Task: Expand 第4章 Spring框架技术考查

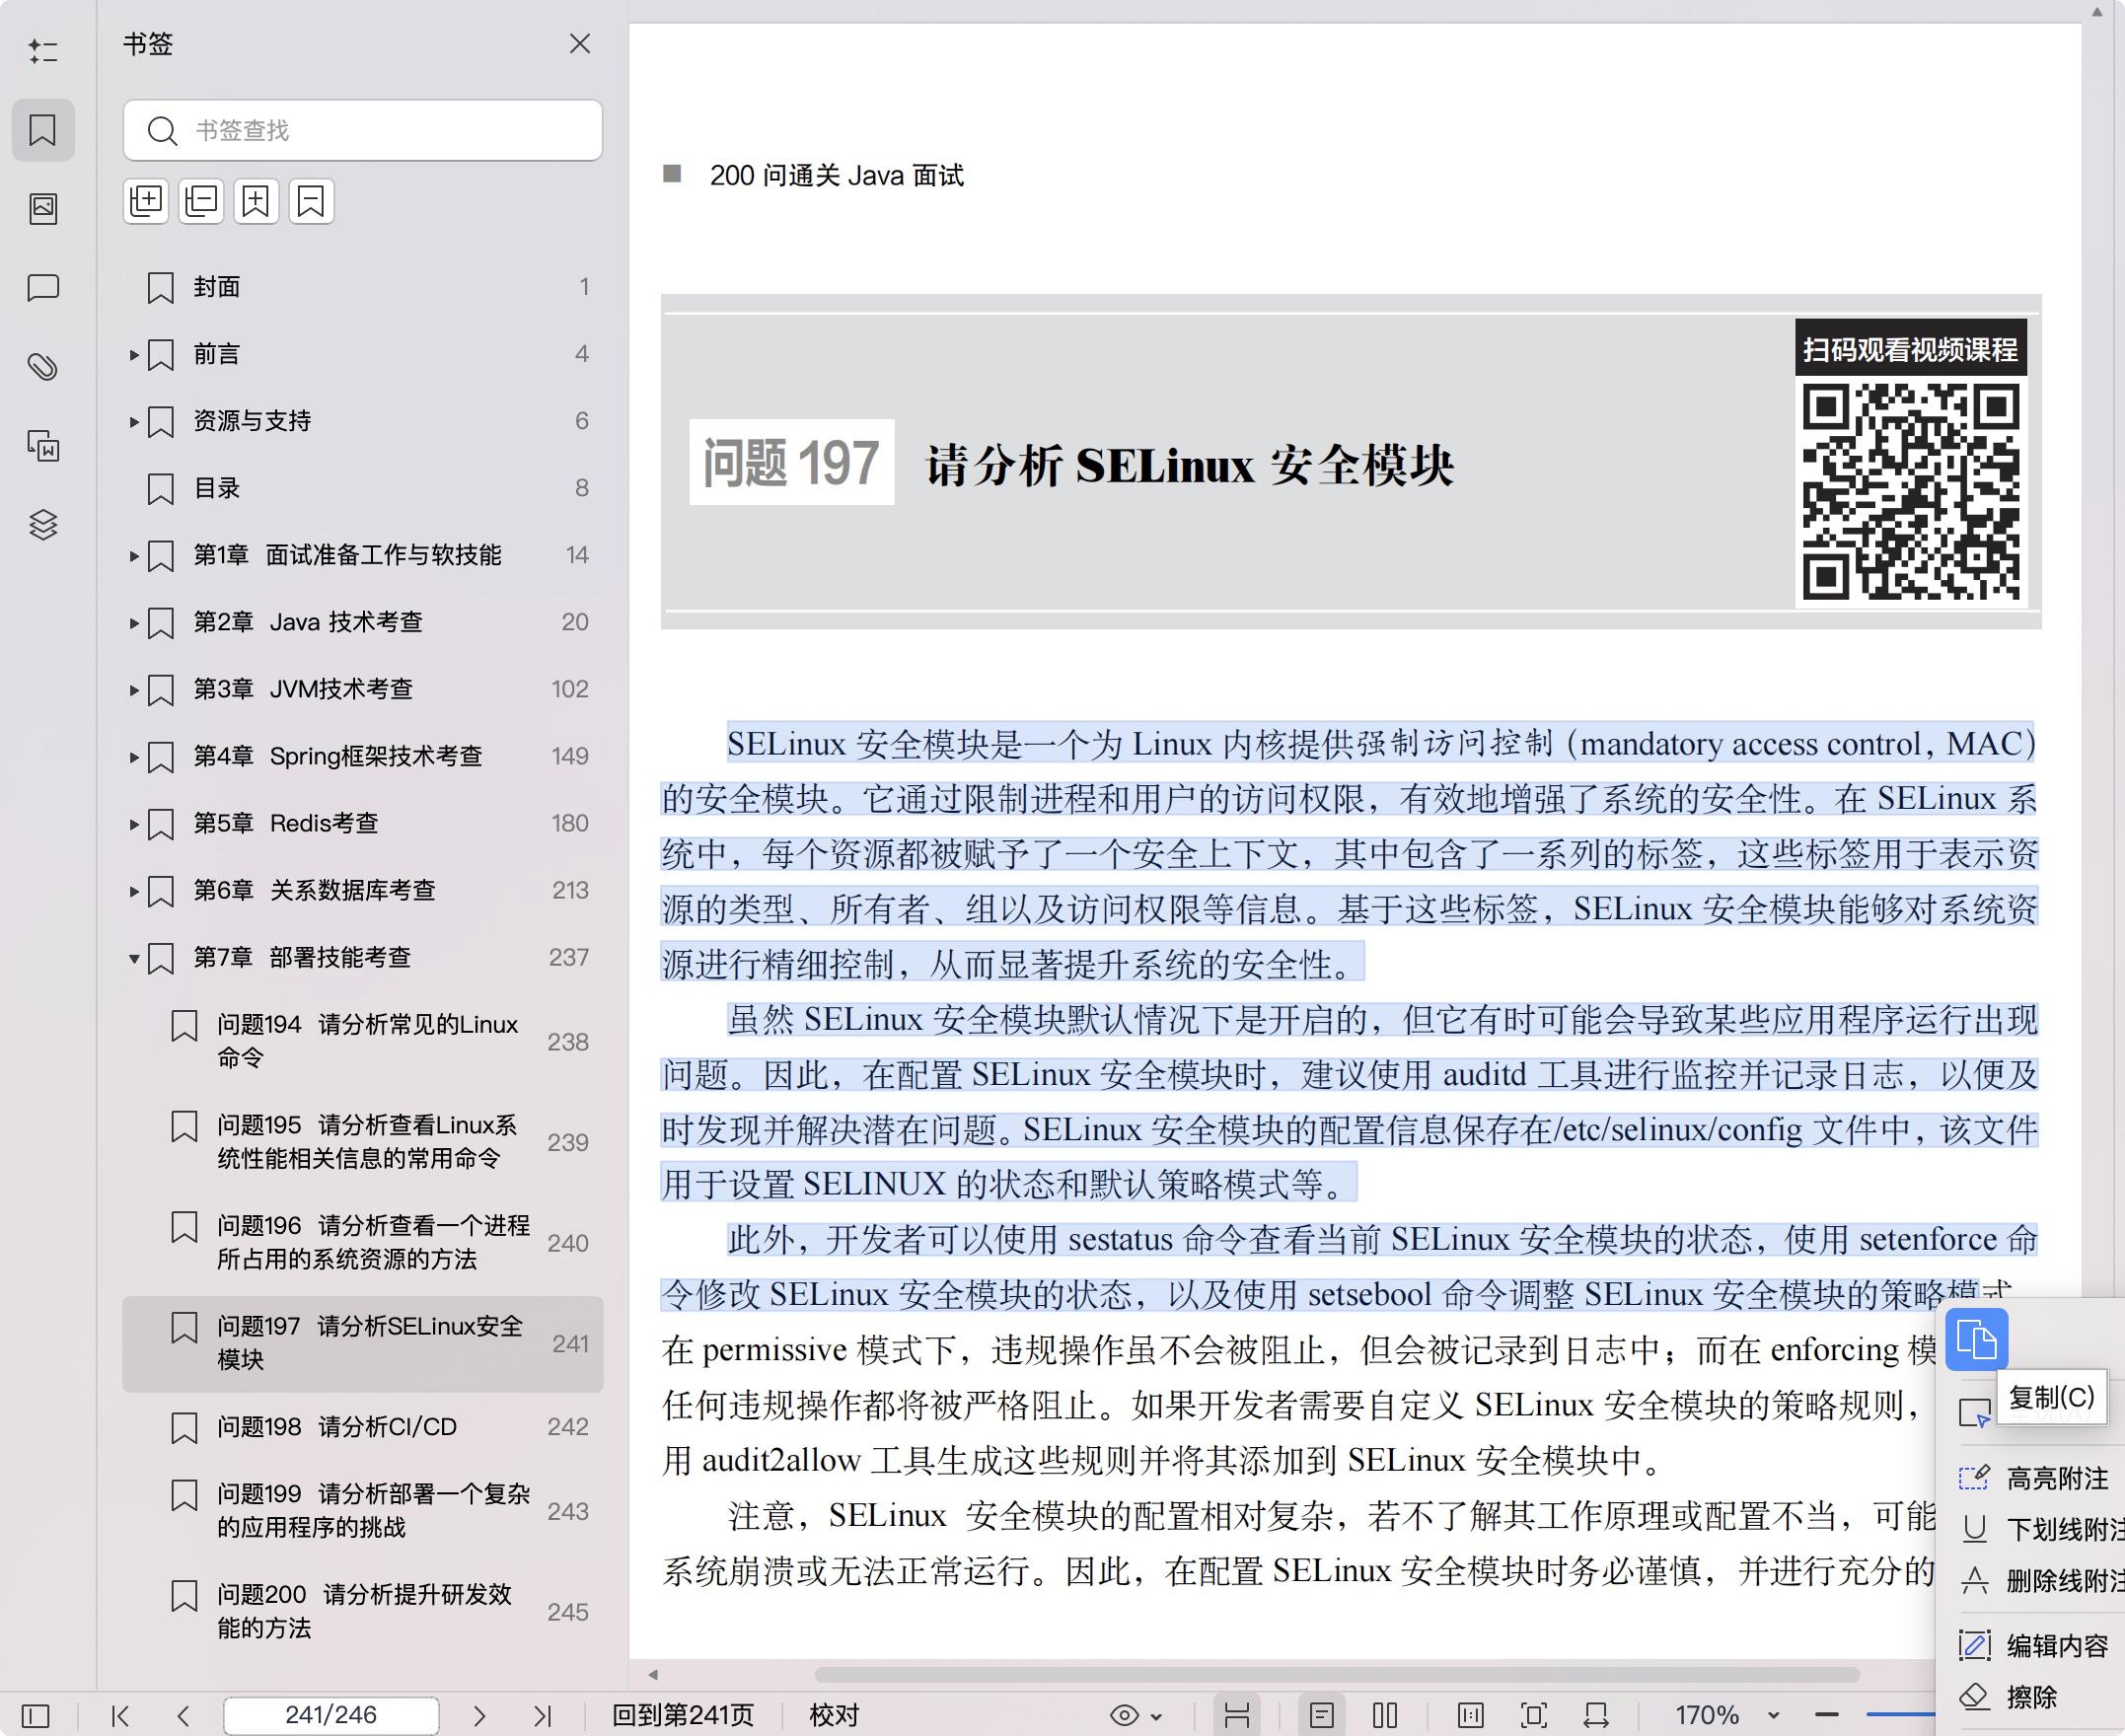Action: pyautogui.click(x=134, y=757)
